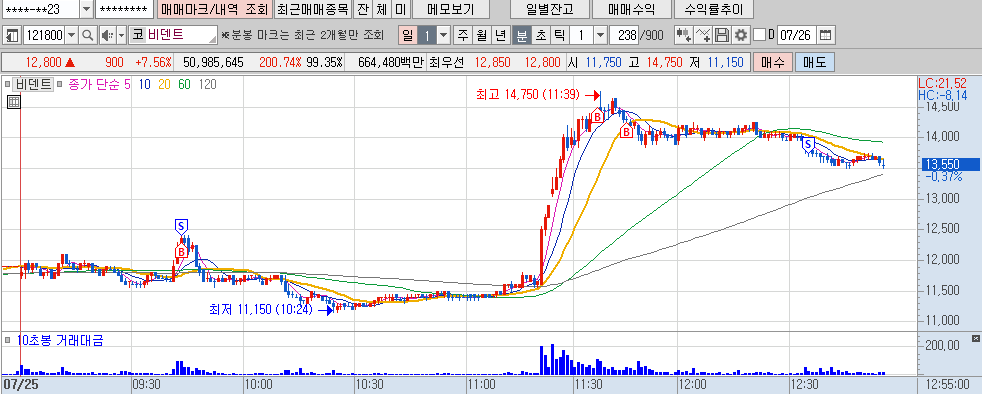Click the 매매수익 button
Screen dimensions: 982x394
tap(631, 9)
